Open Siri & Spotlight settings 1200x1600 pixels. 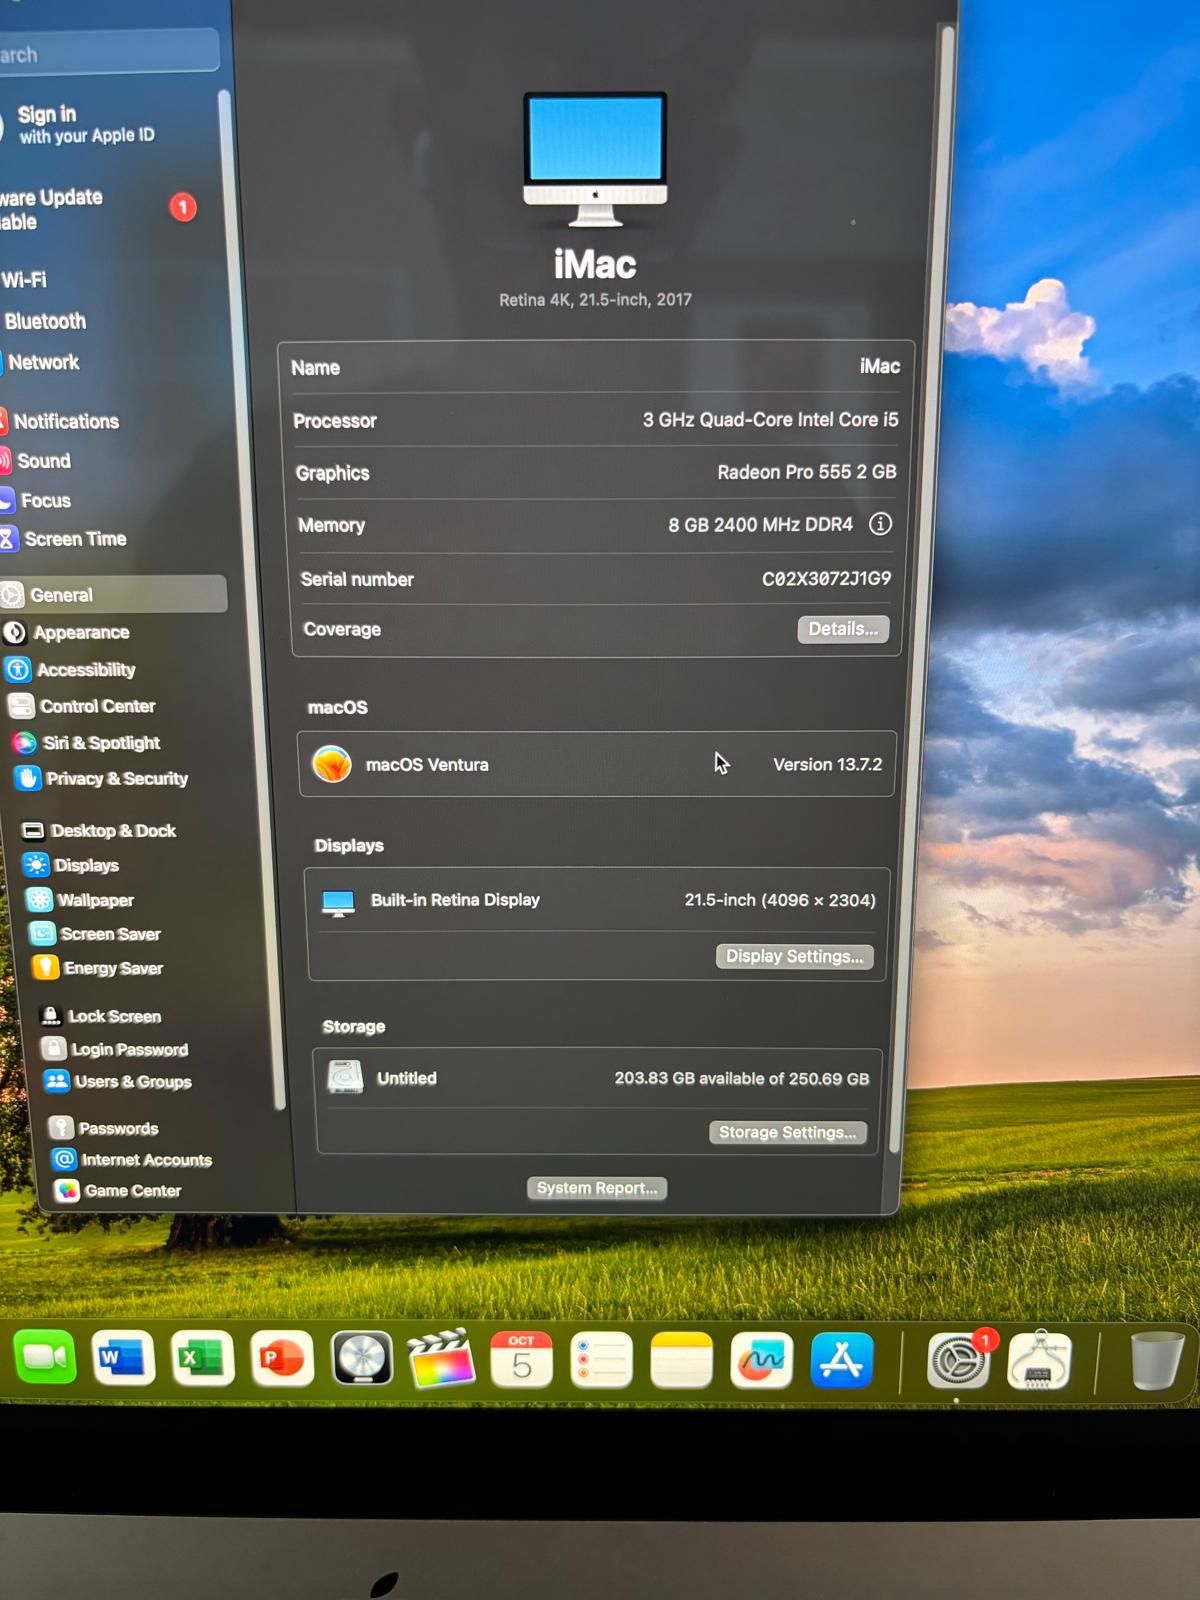point(86,742)
